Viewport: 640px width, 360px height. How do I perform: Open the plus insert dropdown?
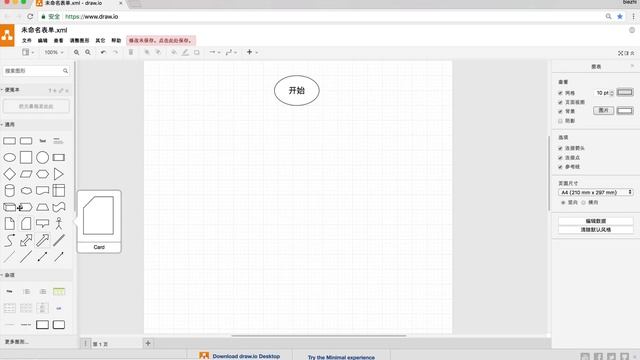(252, 52)
